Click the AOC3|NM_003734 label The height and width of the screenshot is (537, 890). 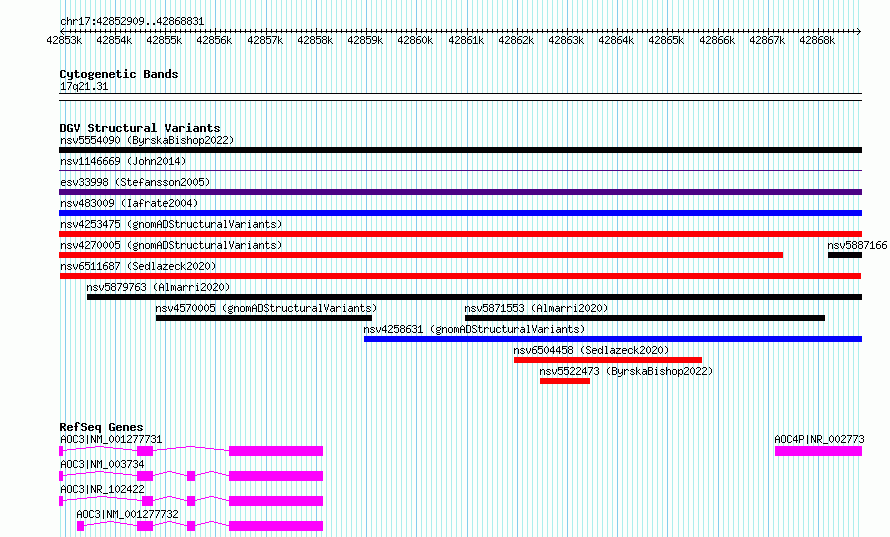[x=102, y=464]
